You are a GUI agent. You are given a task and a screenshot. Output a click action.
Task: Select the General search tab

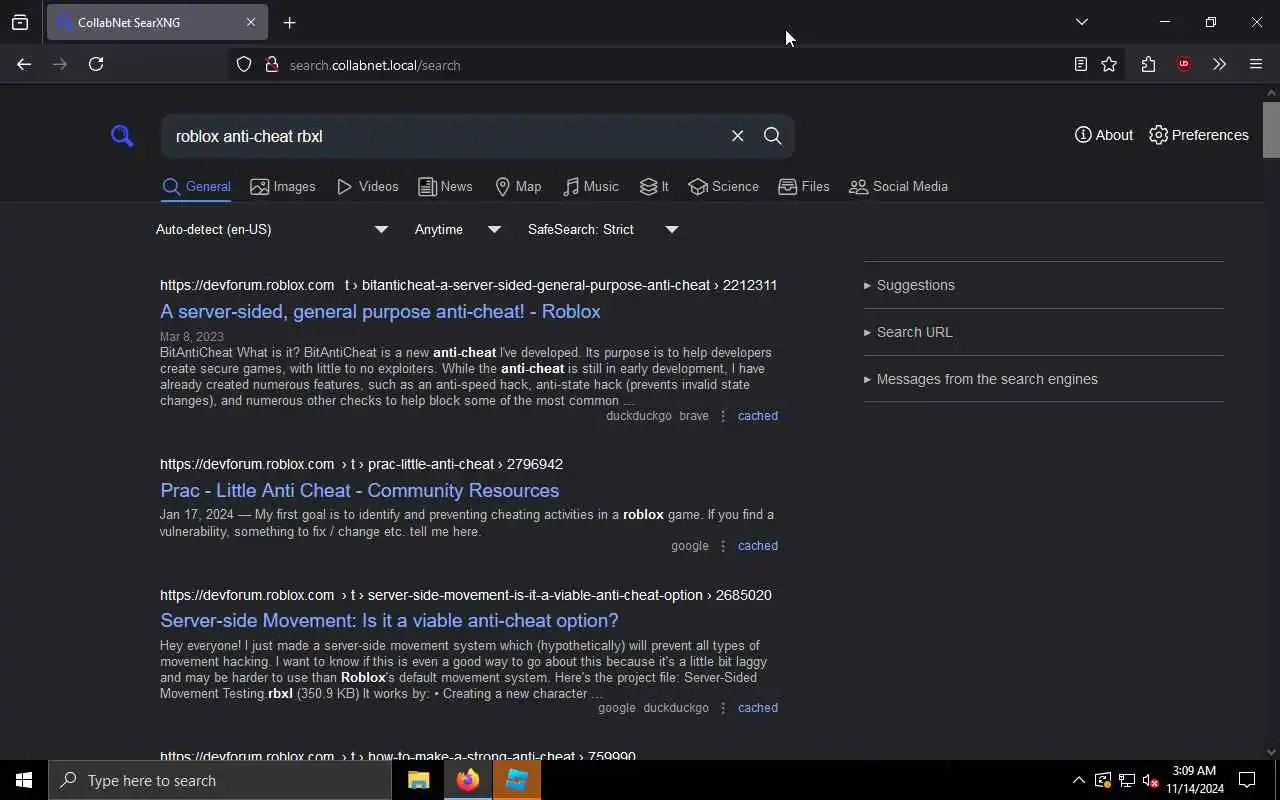coord(196,186)
